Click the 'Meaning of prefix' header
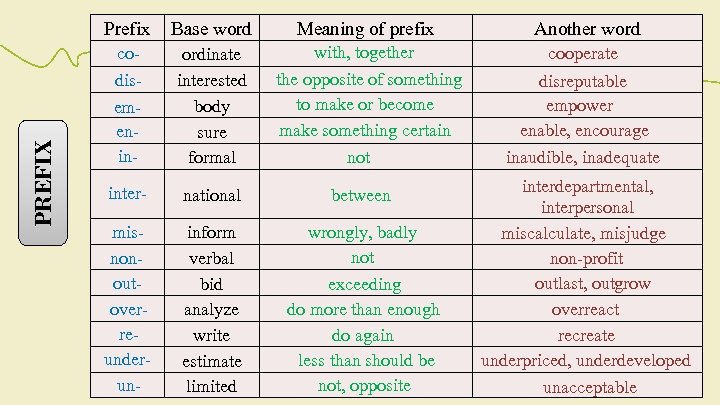This screenshot has height=405, width=720. (365, 29)
